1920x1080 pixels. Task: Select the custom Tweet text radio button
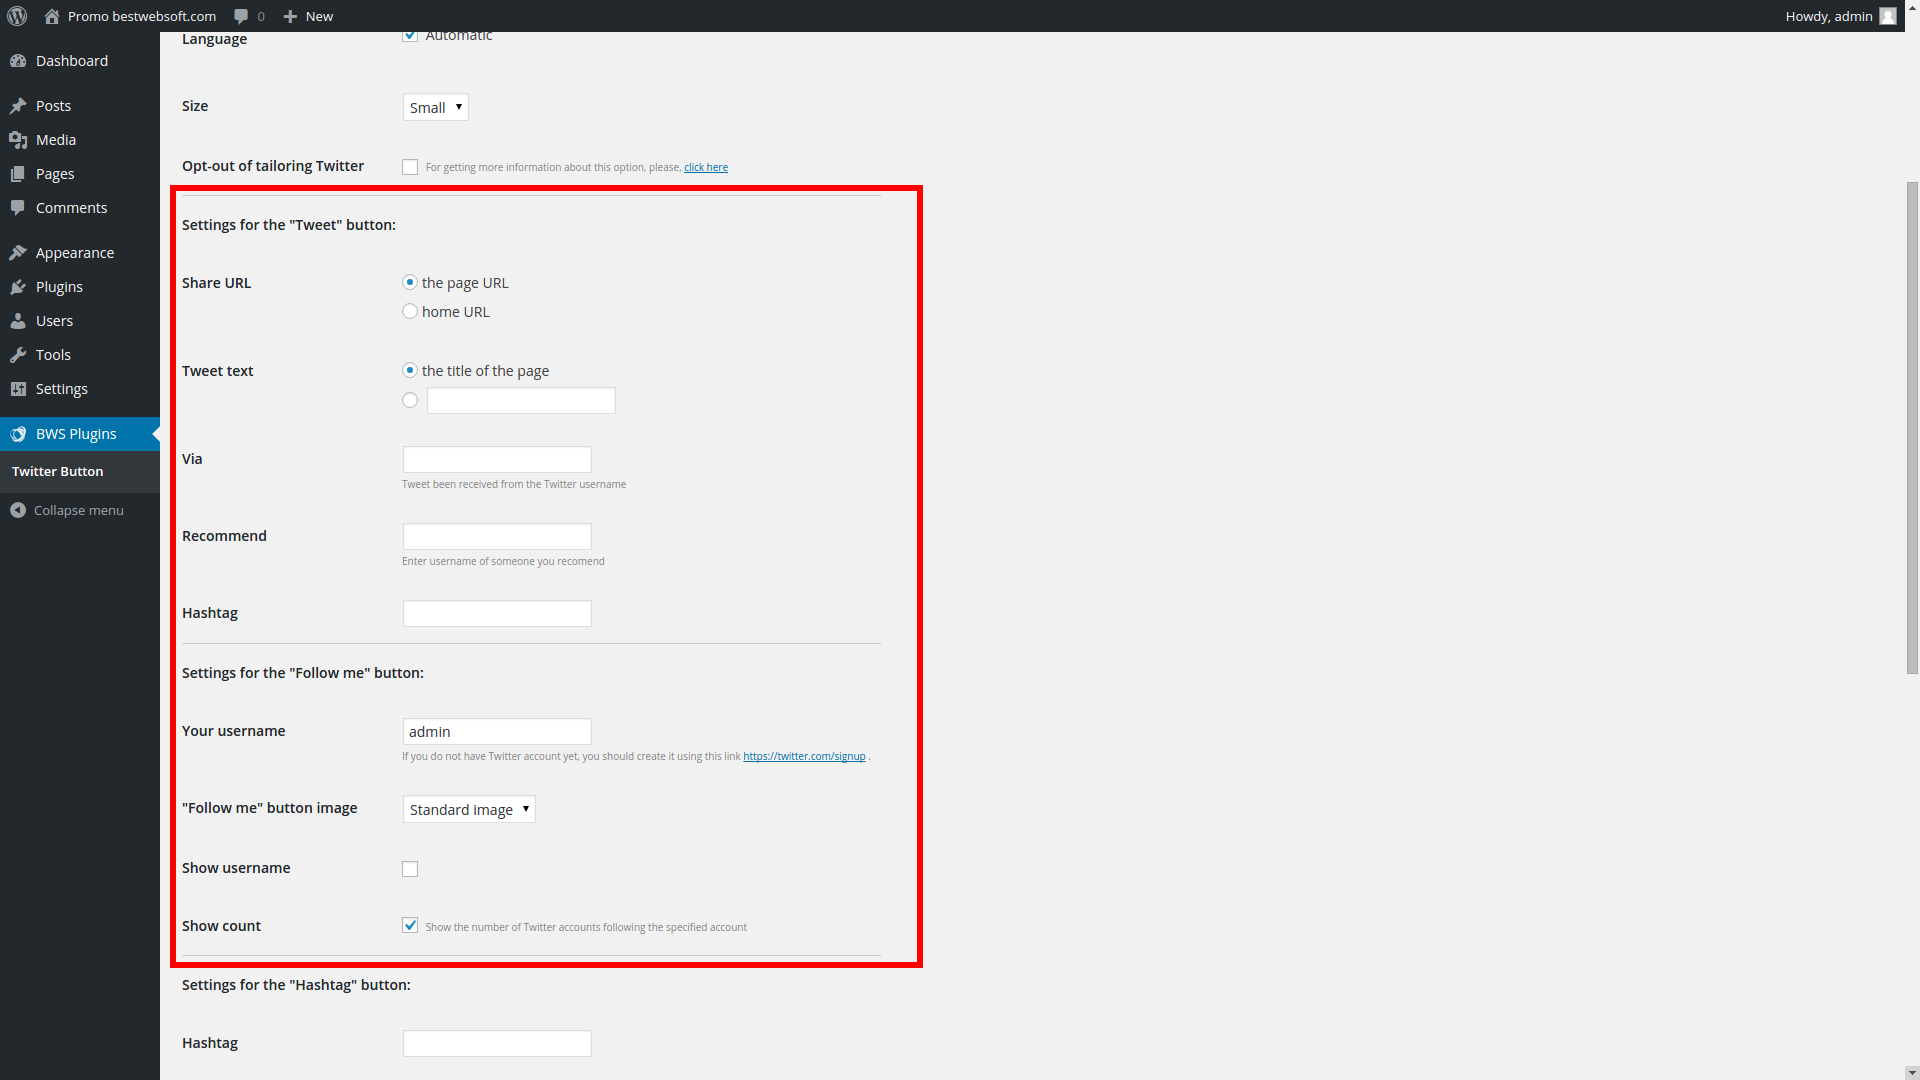[410, 400]
